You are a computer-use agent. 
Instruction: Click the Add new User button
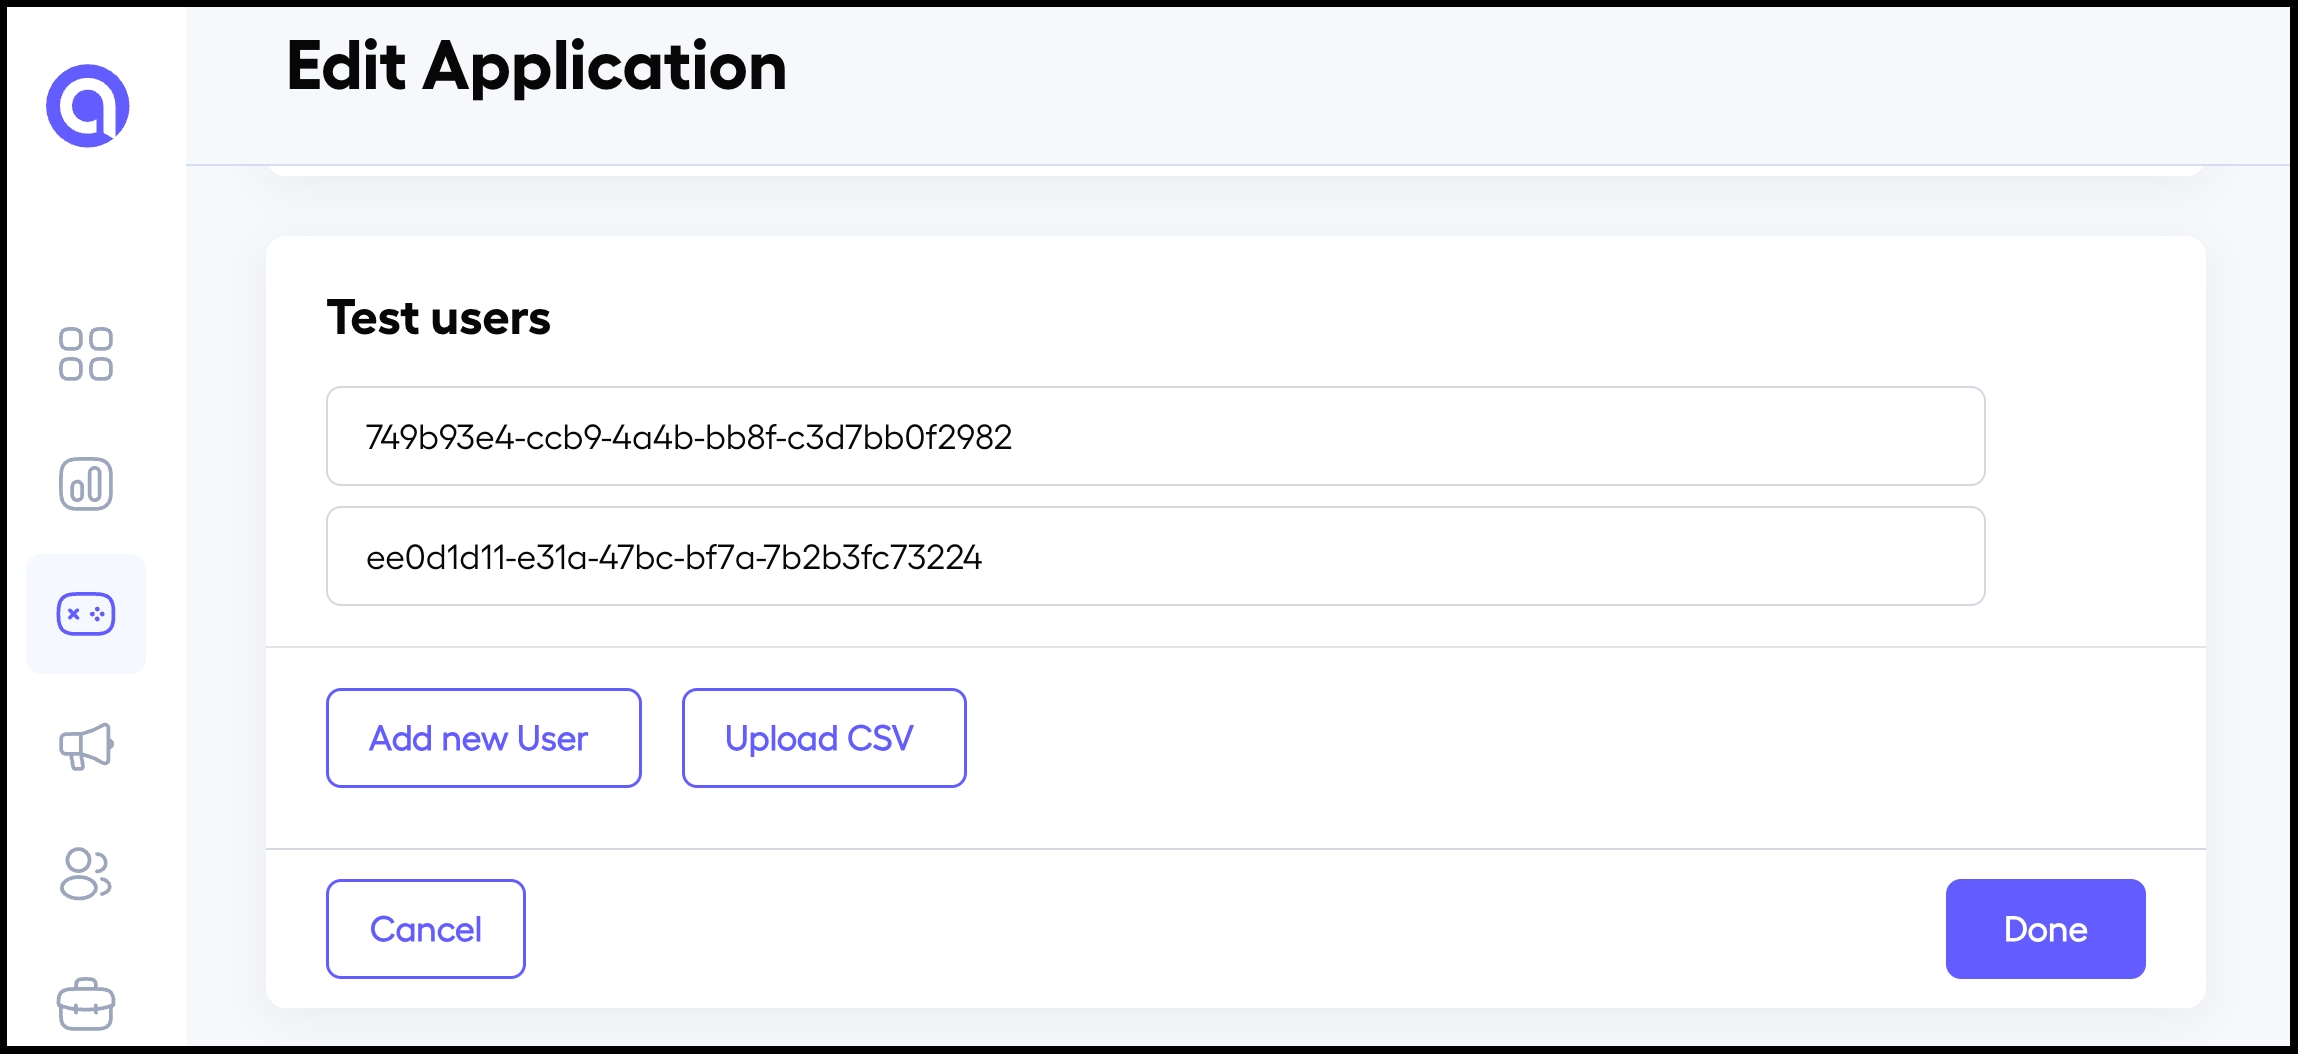coord(483,738)
